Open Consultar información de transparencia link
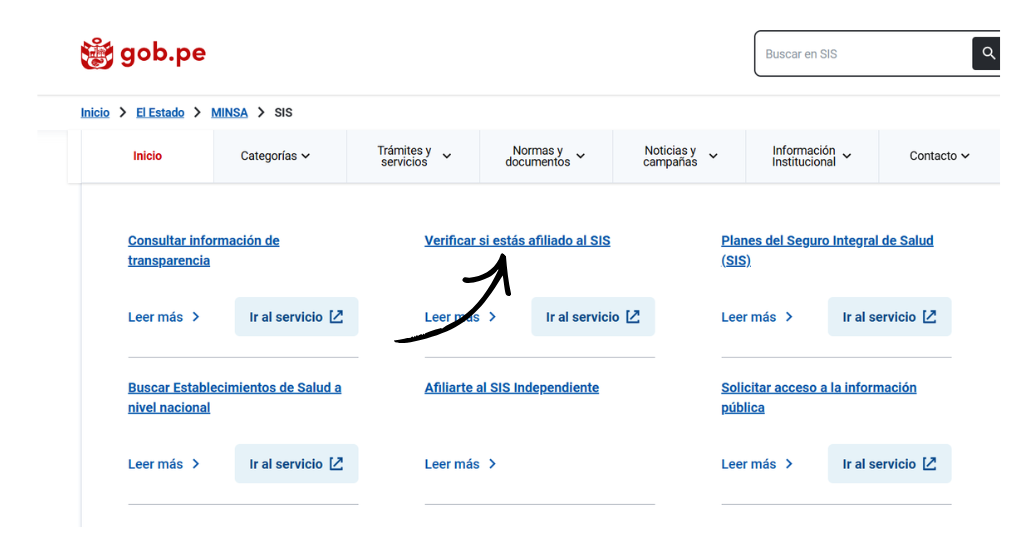This screenshot has height=536, width=1024. (x=203, y=251)
